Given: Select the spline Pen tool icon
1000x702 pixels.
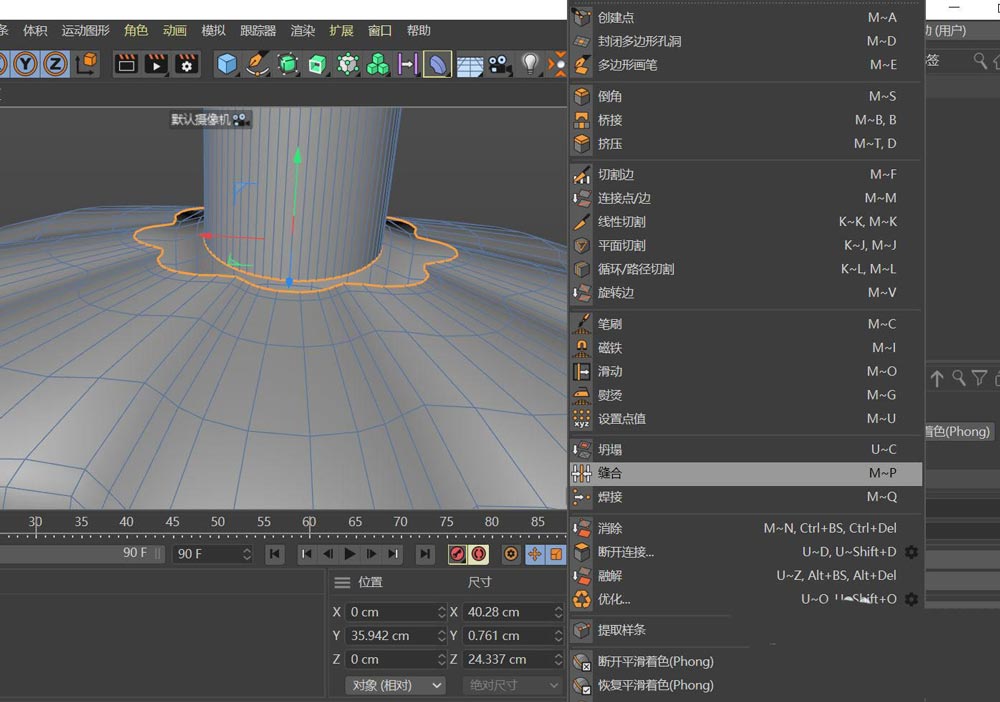Looking at the screenshot, I should coord(258,65).
